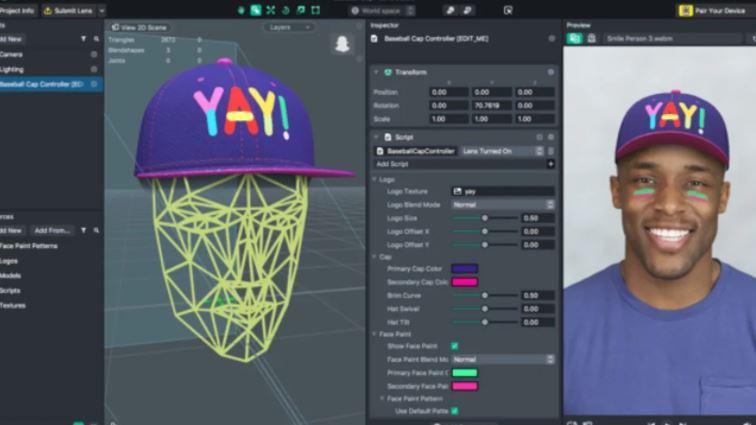Viewport: 756px width, 425px height.
Task: Click the green webcam preview source icon
Action: pos(574,39)
